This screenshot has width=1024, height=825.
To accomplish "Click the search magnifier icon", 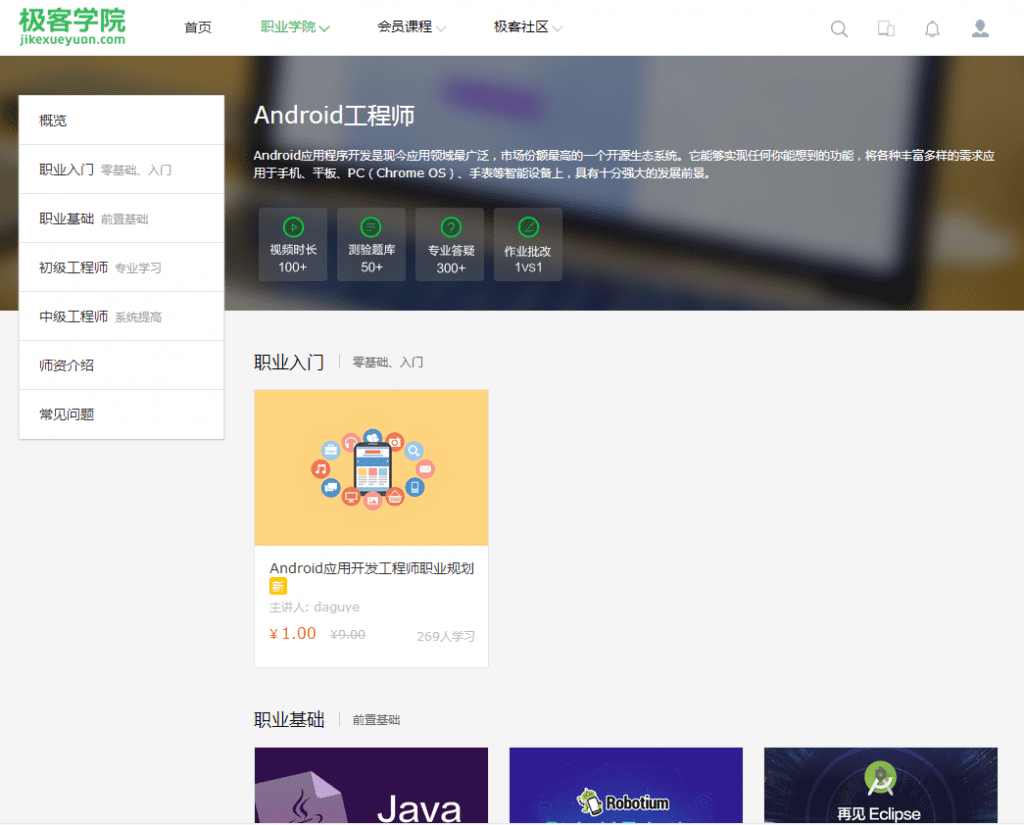I will (838, 29).
